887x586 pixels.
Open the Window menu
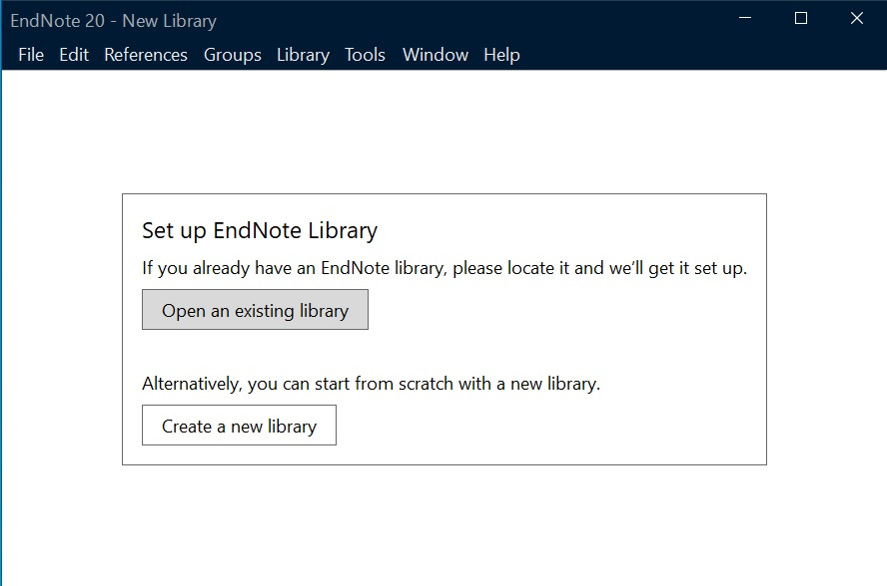(435, 55)
